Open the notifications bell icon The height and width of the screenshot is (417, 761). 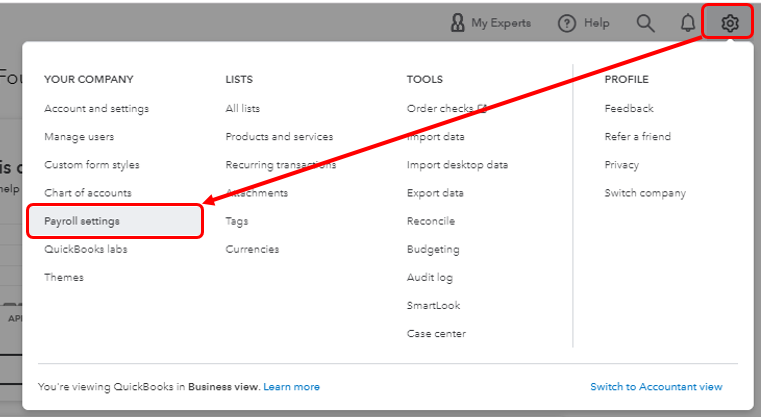coord(688,22)
